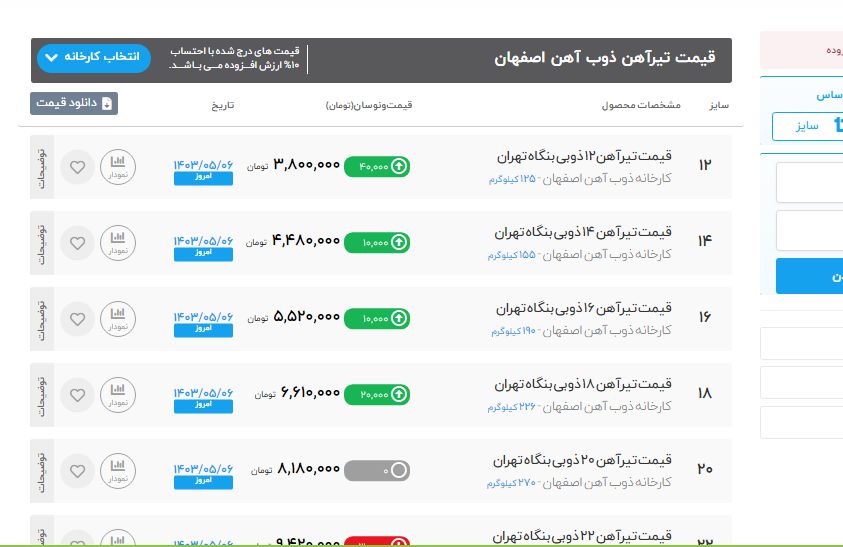
Task: Select the سایز tab in the side panel
Action: [807, 126]
